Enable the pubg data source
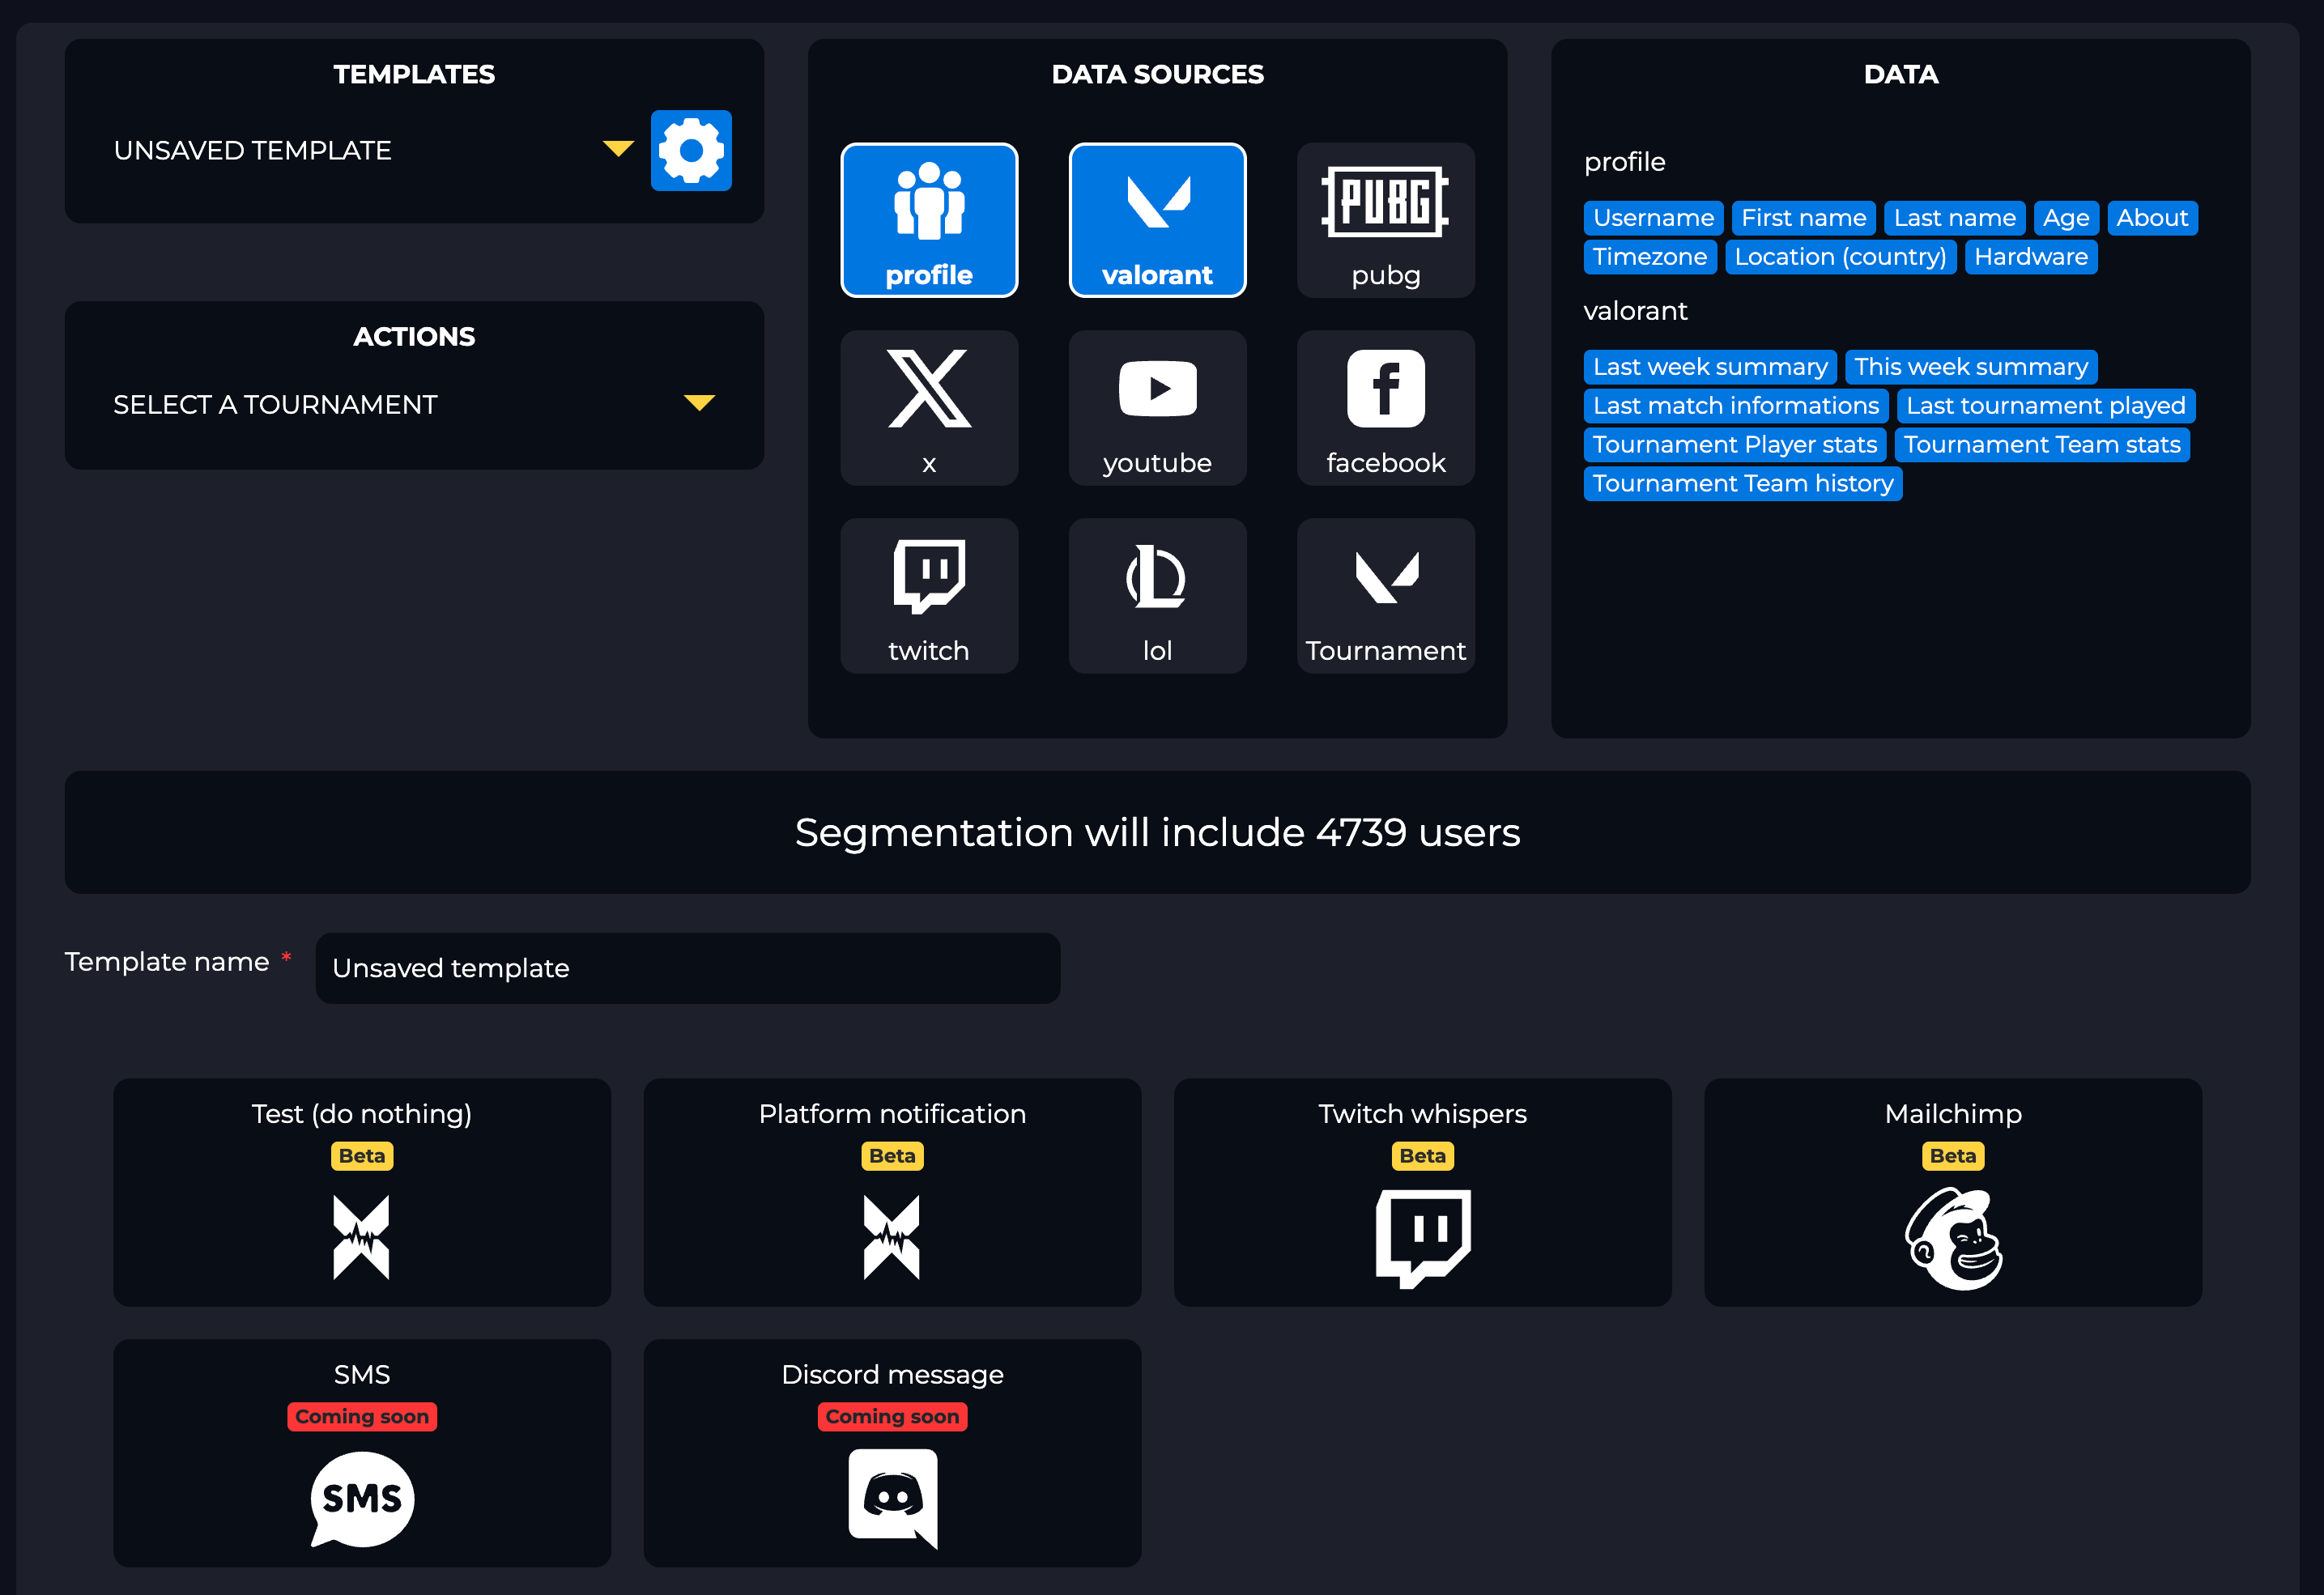Image resolution: width=2324 pixels, height=1595 pixels. coord(1385,220)
